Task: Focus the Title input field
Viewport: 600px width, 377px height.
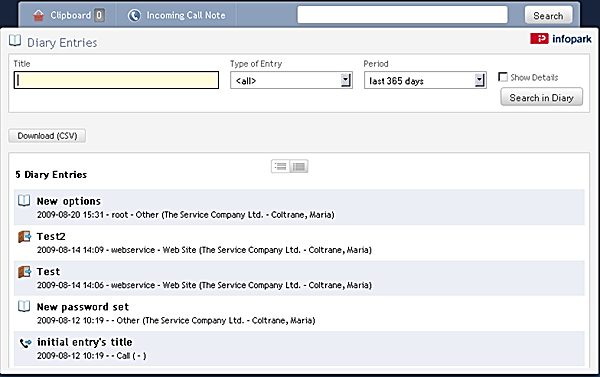Action: point(116,80)
